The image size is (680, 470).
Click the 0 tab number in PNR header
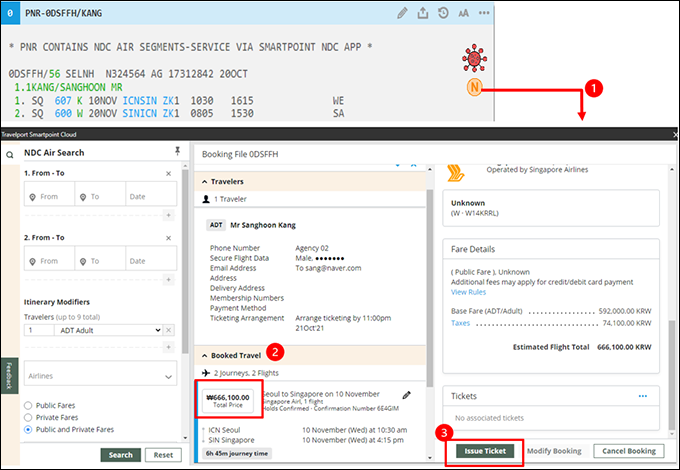(x=10, y=13)
